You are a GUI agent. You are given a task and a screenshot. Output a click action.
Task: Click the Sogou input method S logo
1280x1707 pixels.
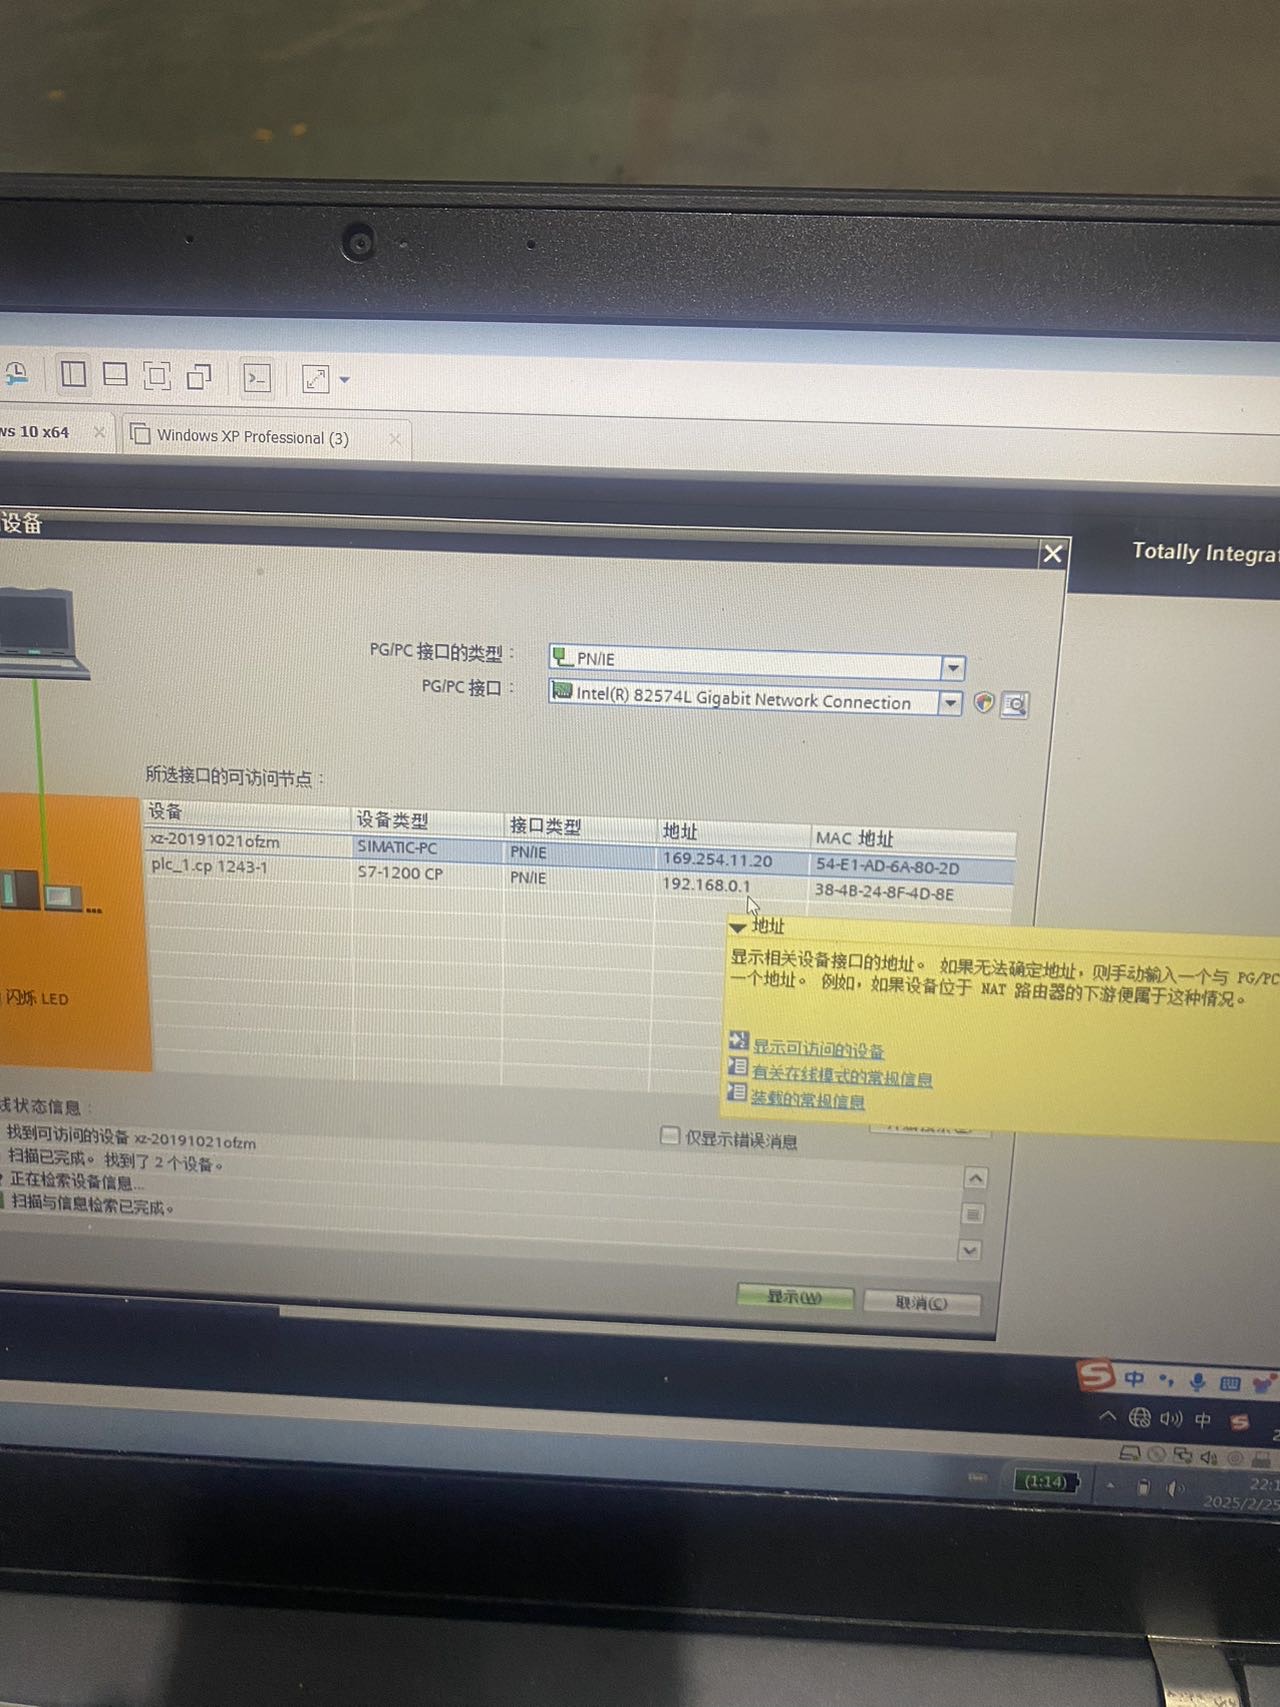click(1096, 1375)
